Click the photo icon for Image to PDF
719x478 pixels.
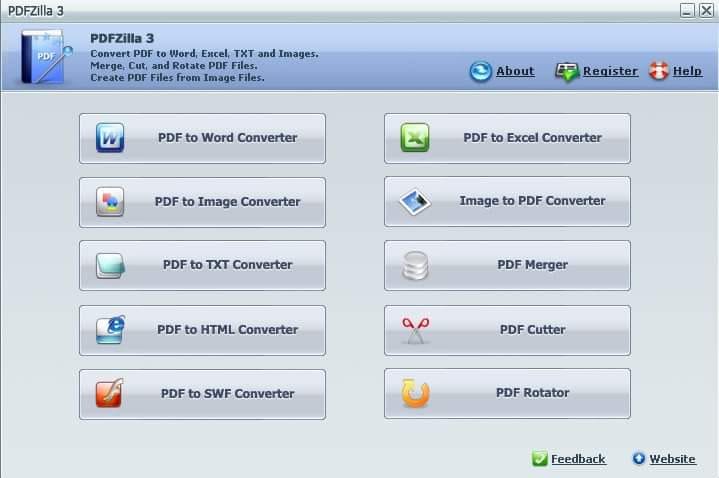click(x=415, y=201)
